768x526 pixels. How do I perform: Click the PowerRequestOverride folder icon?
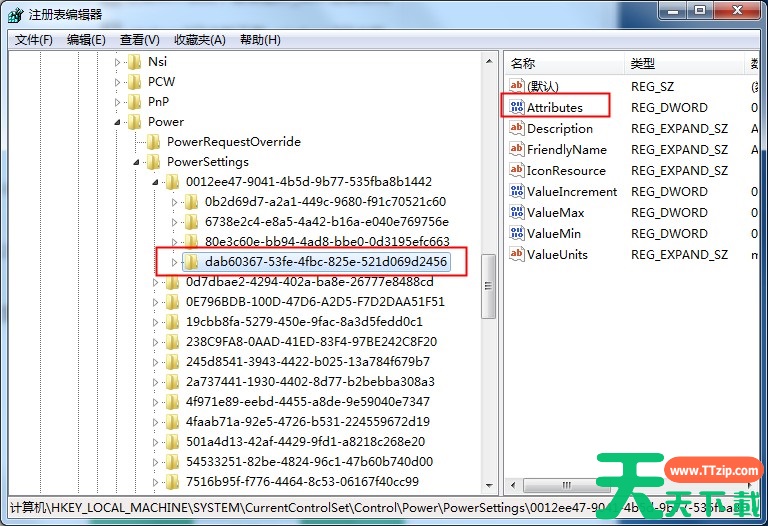(153, 142)
